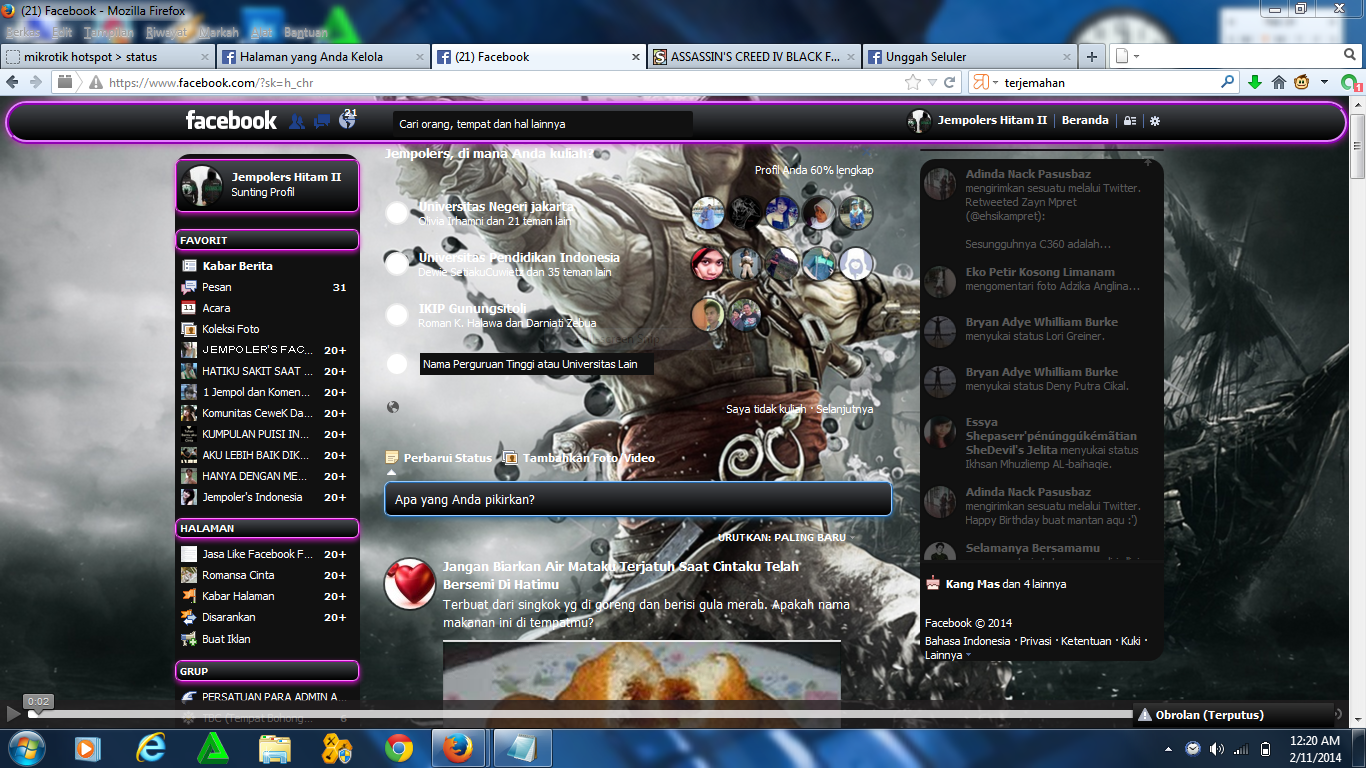Play the video overlay play button
The height and width of the screenshot is (768, 1366).
13,714
